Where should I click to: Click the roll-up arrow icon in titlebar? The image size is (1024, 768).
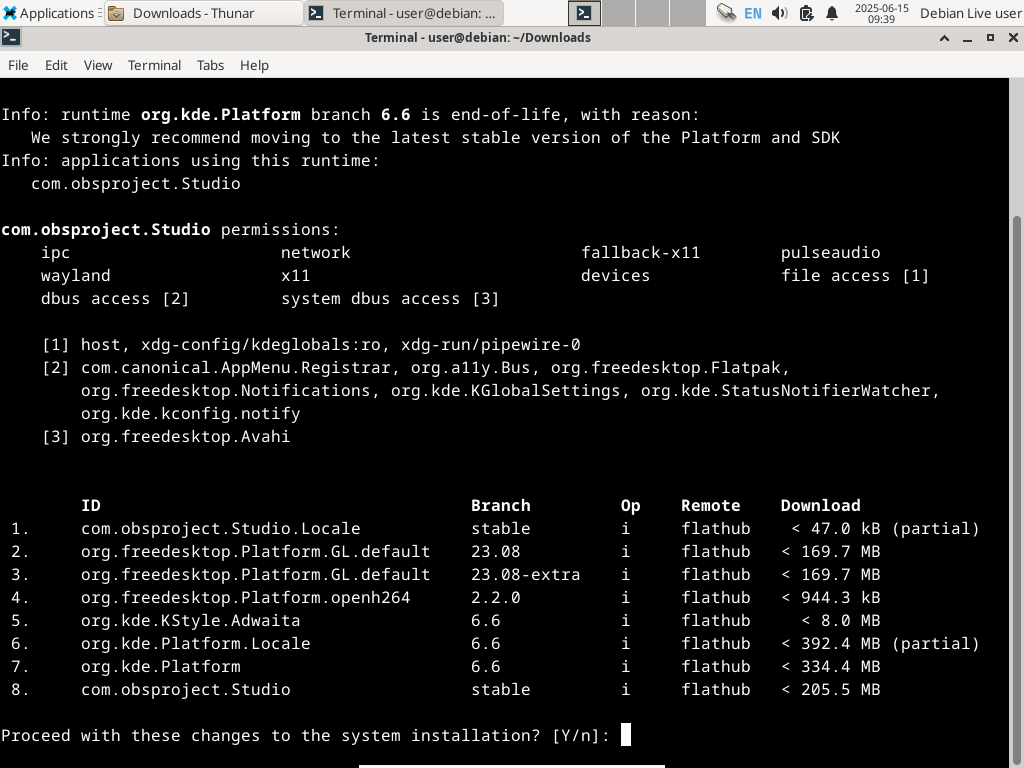coord(944,38)
